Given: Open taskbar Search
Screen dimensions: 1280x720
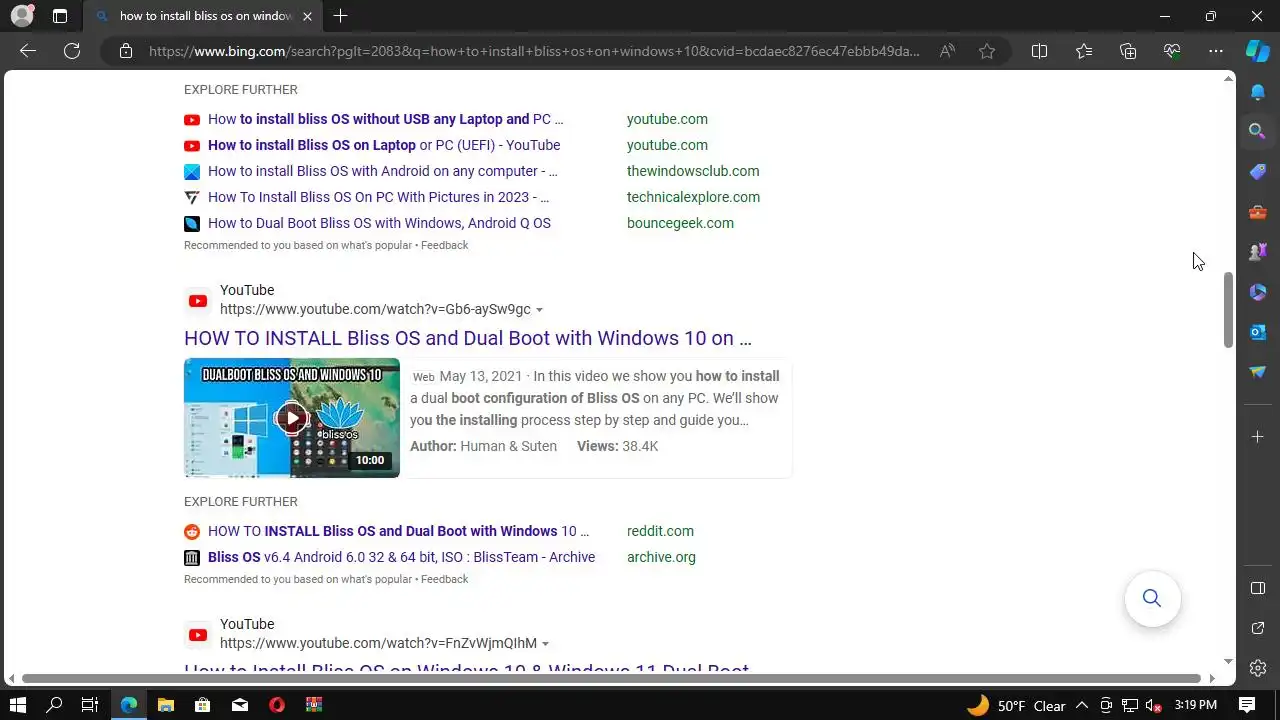Looking at the screenshot, I should 54,705.
